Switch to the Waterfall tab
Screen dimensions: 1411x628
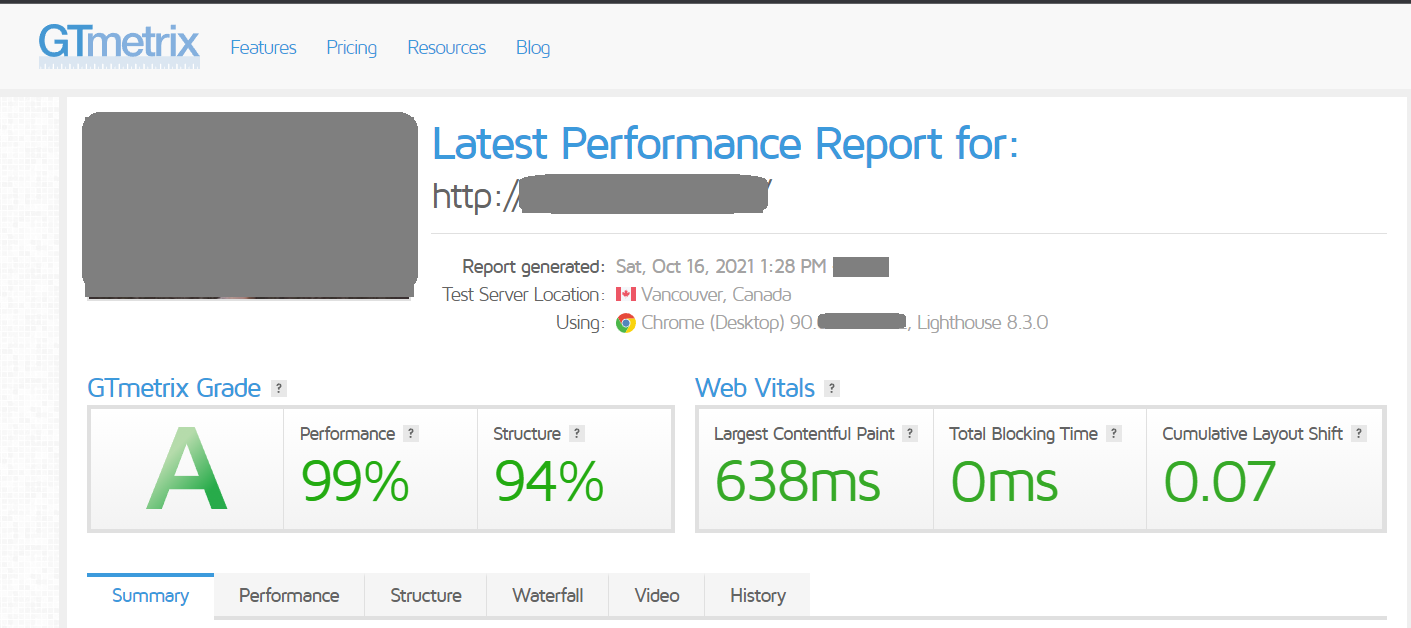547,596
